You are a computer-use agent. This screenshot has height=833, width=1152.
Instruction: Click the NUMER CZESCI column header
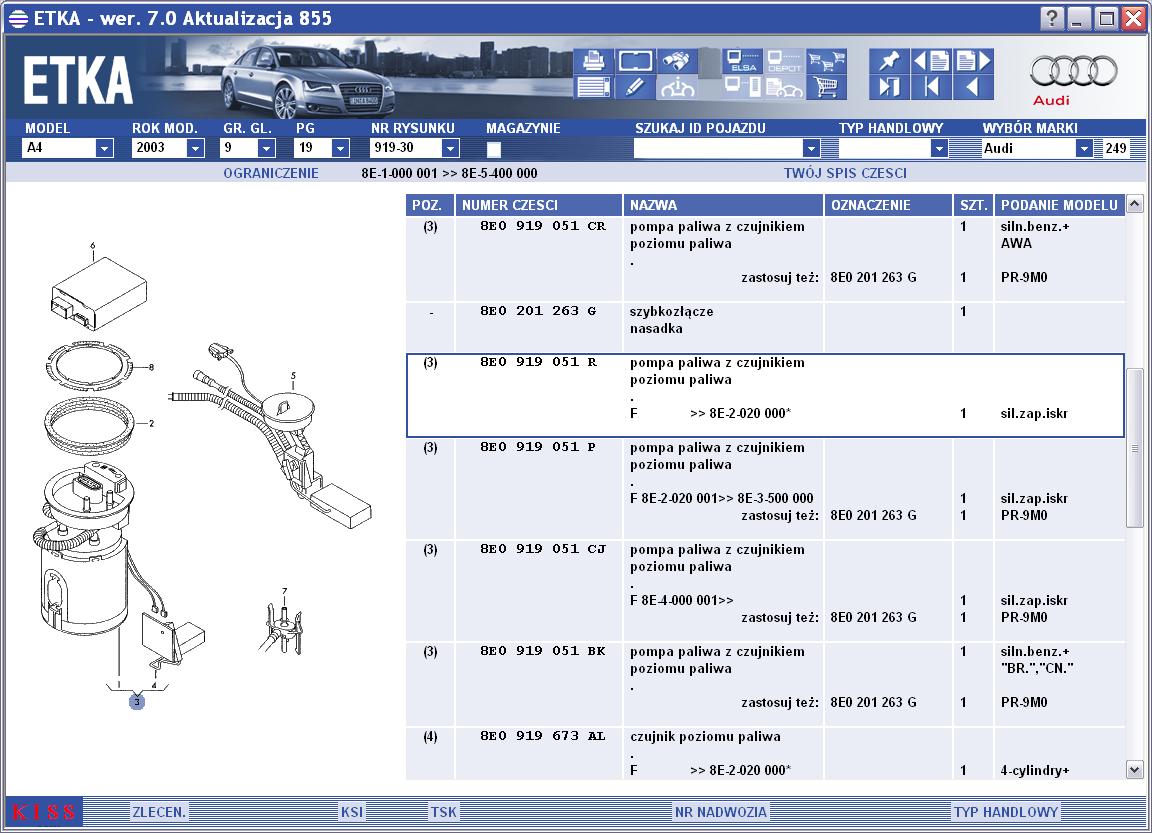(x=539, y=205)
